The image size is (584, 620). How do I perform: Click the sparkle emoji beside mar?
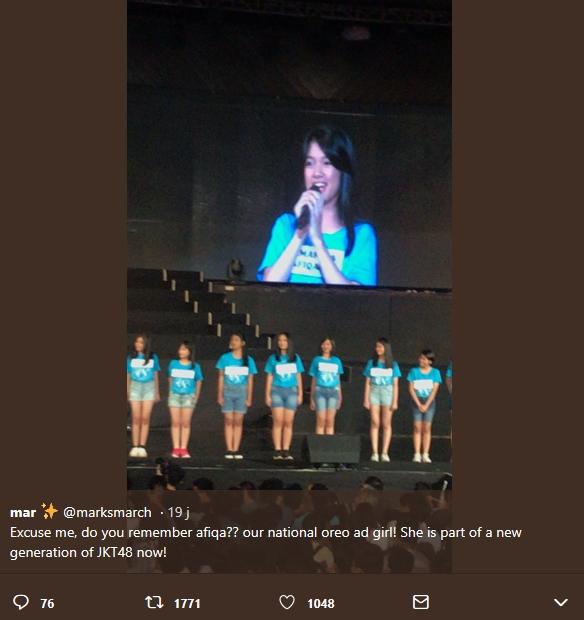click(49, 511)
